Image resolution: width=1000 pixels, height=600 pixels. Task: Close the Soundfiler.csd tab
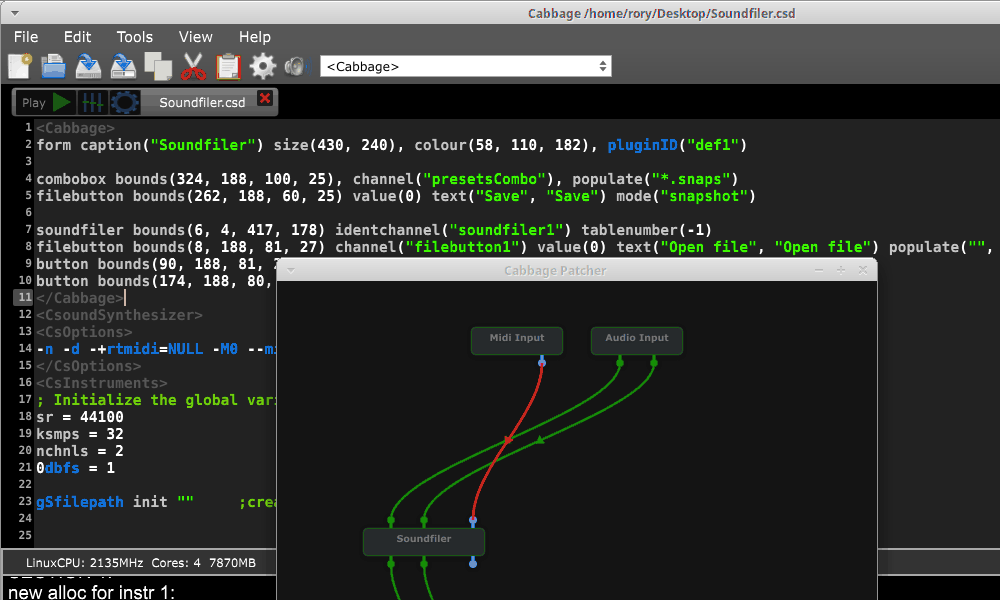point(265,98)
